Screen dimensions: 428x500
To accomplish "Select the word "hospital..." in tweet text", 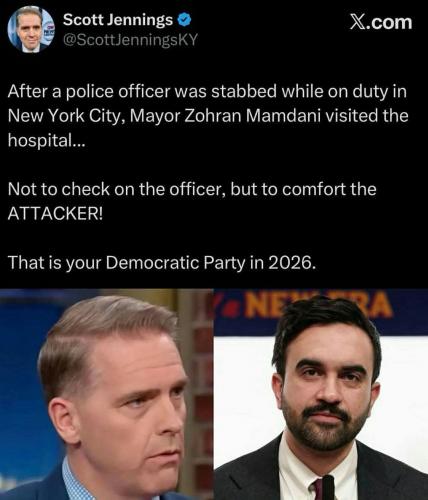I will click(x=47, y=140).
